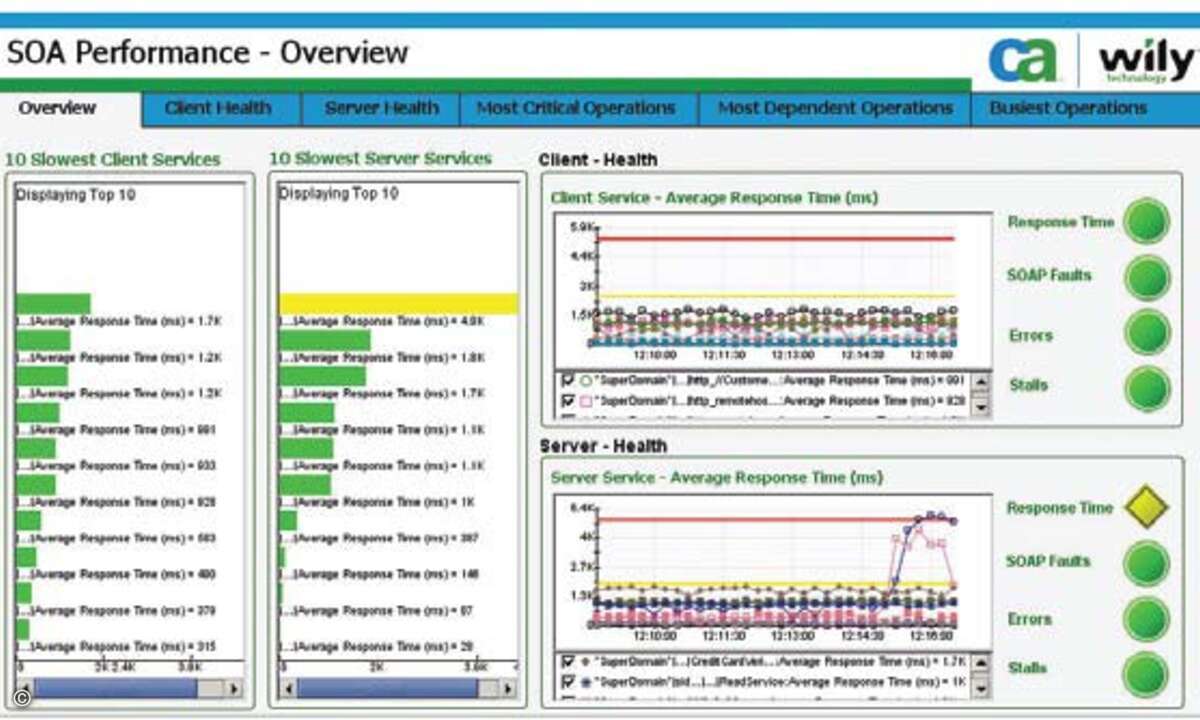Click the Client Response Time green status indicator

click(1146, 221)
